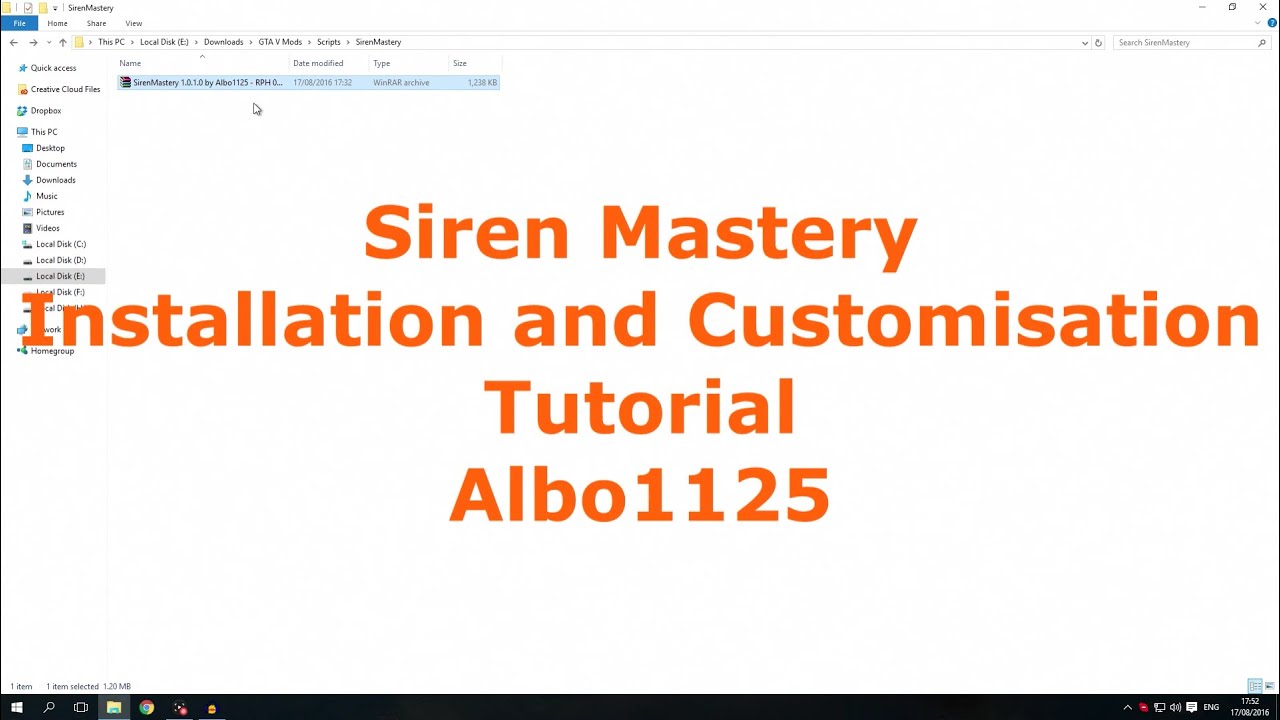Click the network icon in system tray
1280x720 pixels.
(1159, 707)
